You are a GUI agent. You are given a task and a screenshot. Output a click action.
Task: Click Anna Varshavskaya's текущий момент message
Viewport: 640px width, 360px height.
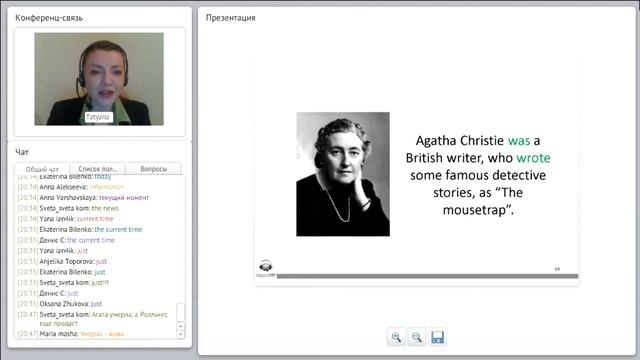83,198
